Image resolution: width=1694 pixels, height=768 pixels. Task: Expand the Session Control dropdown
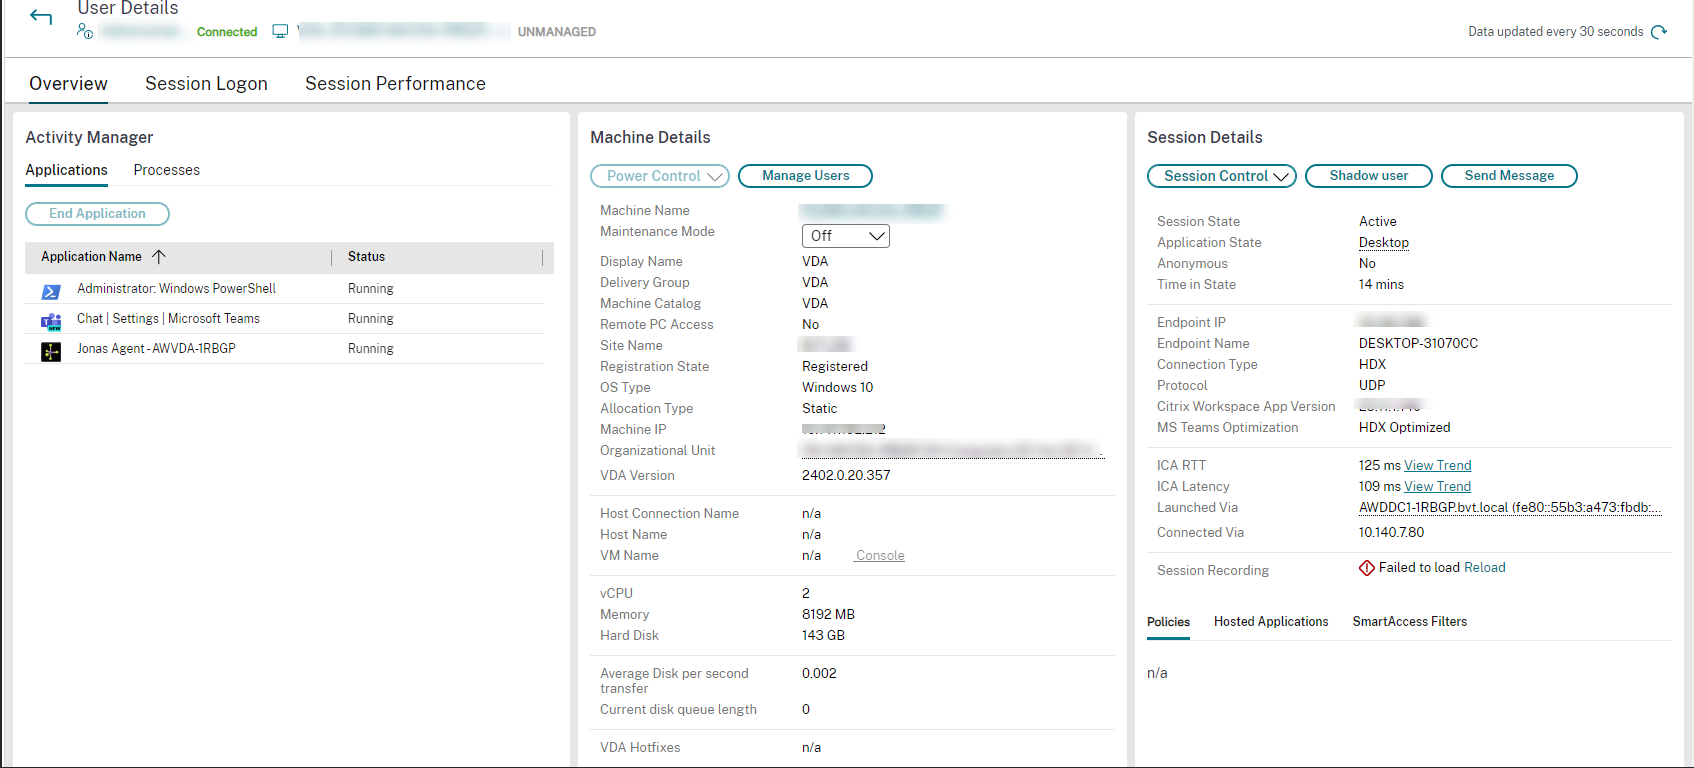point(1221,176)
